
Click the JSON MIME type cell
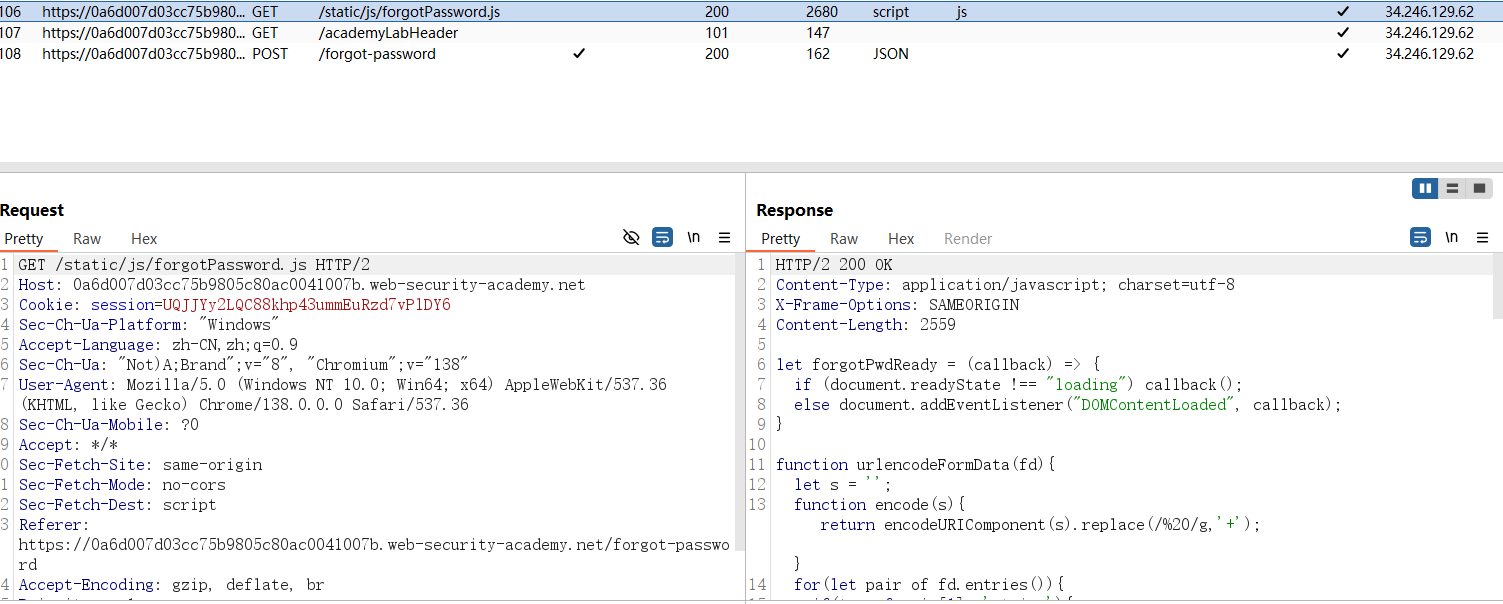coord(890,54)
